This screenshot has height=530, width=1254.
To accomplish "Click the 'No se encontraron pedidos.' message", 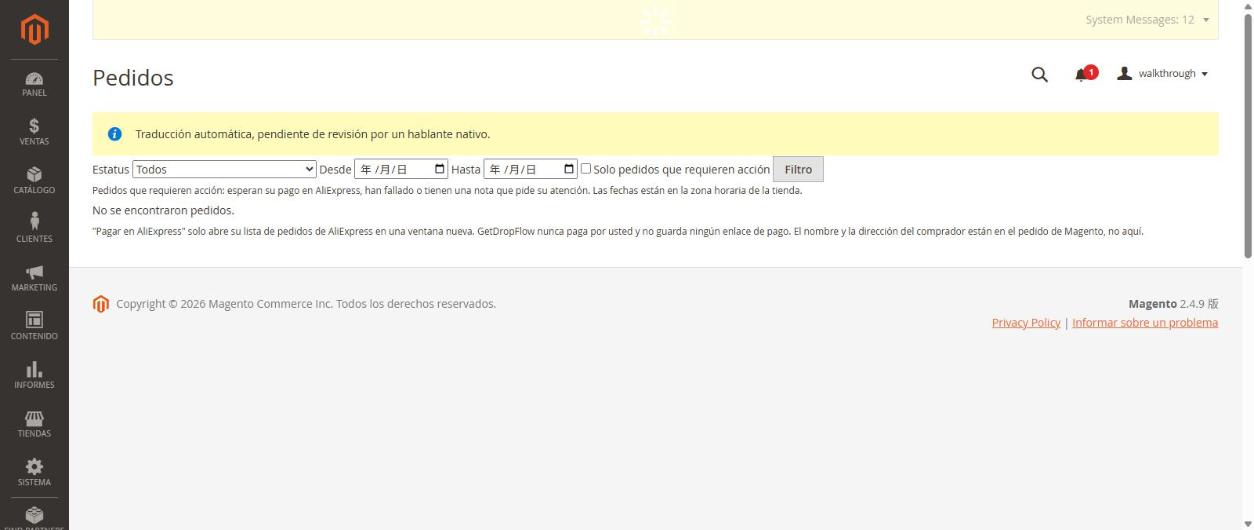I will (163, 210).
